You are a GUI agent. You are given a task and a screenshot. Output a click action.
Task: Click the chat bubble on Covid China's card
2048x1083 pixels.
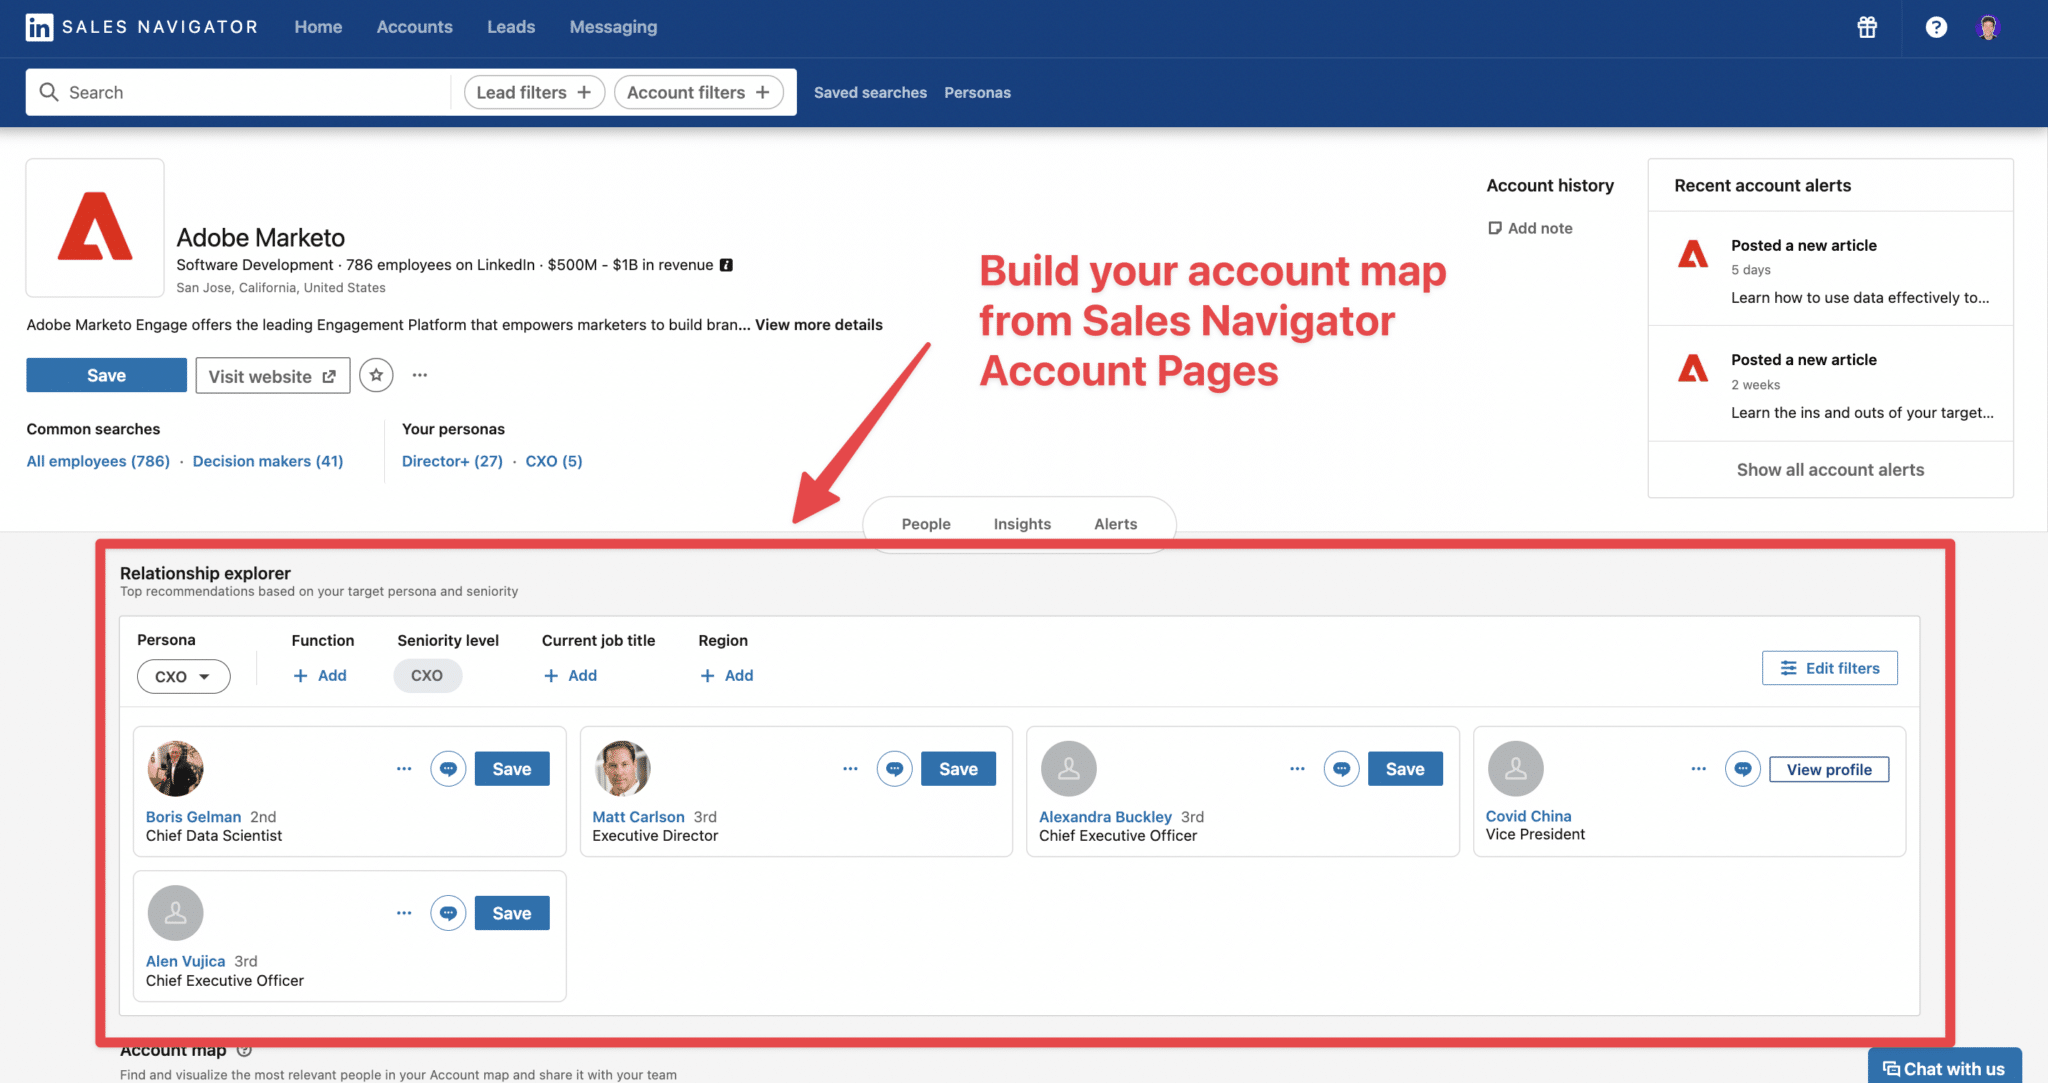1743,768
